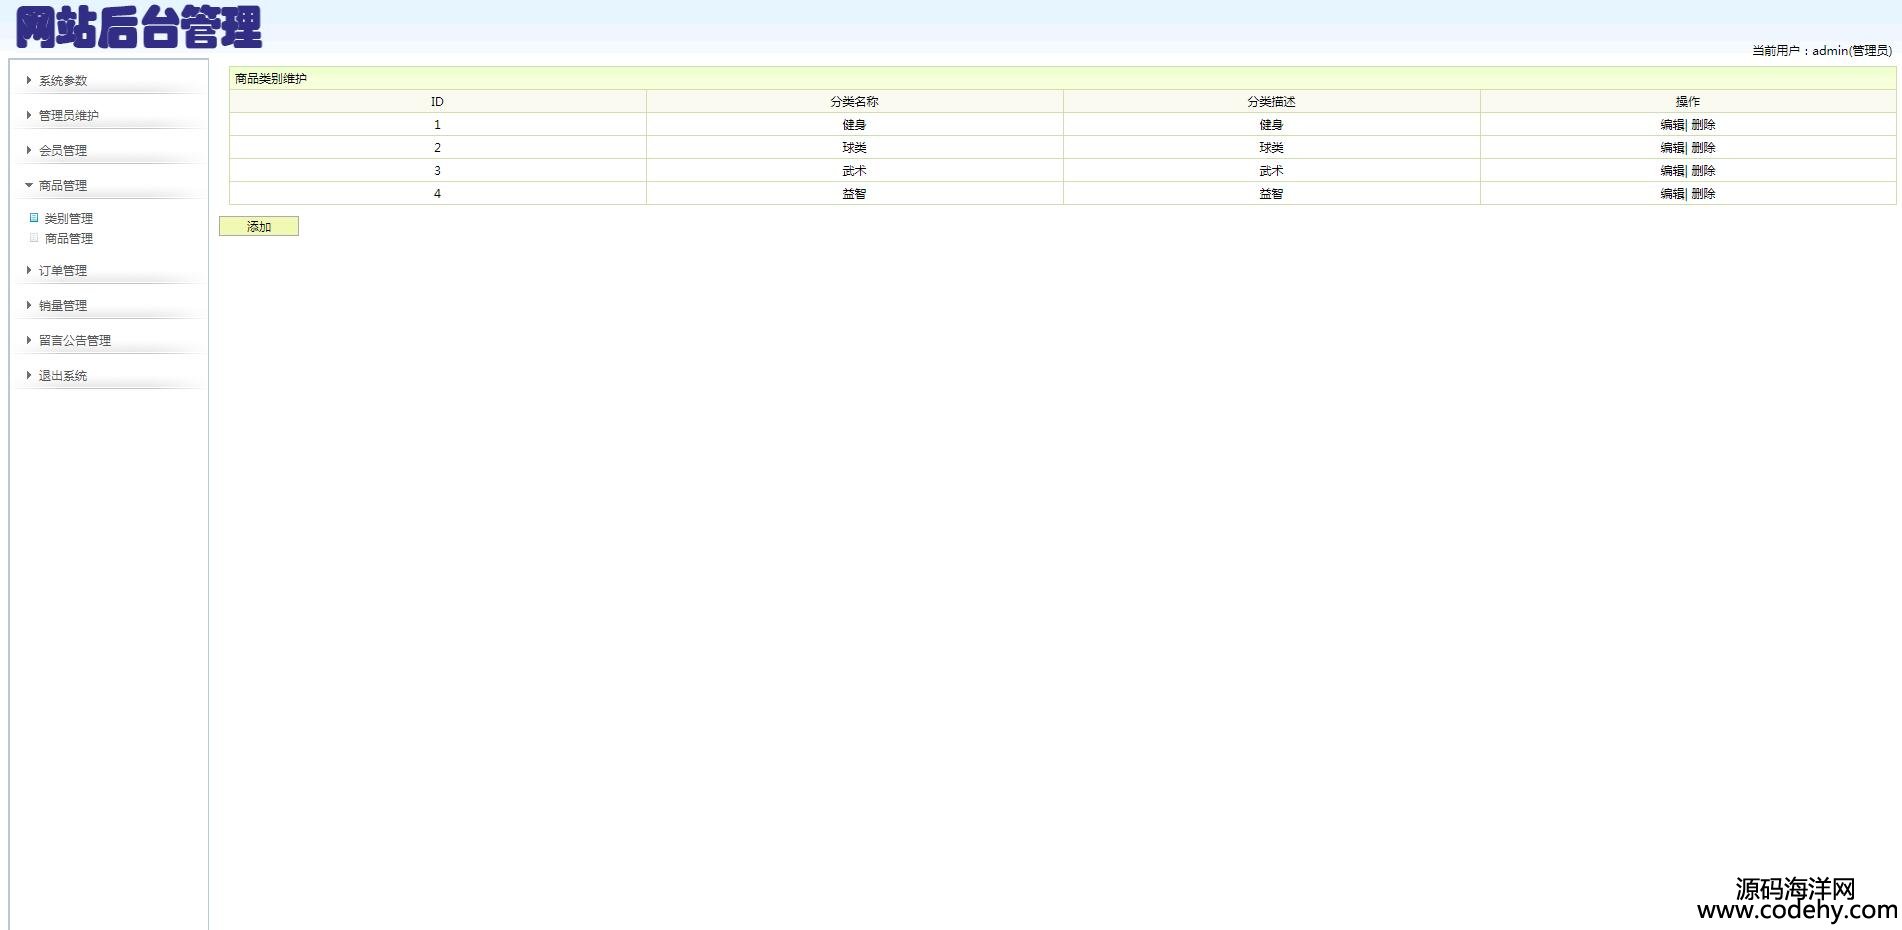1902x930 pixels.
Task: Expand the 管理员维护 section
Action: tap(68, 116)
